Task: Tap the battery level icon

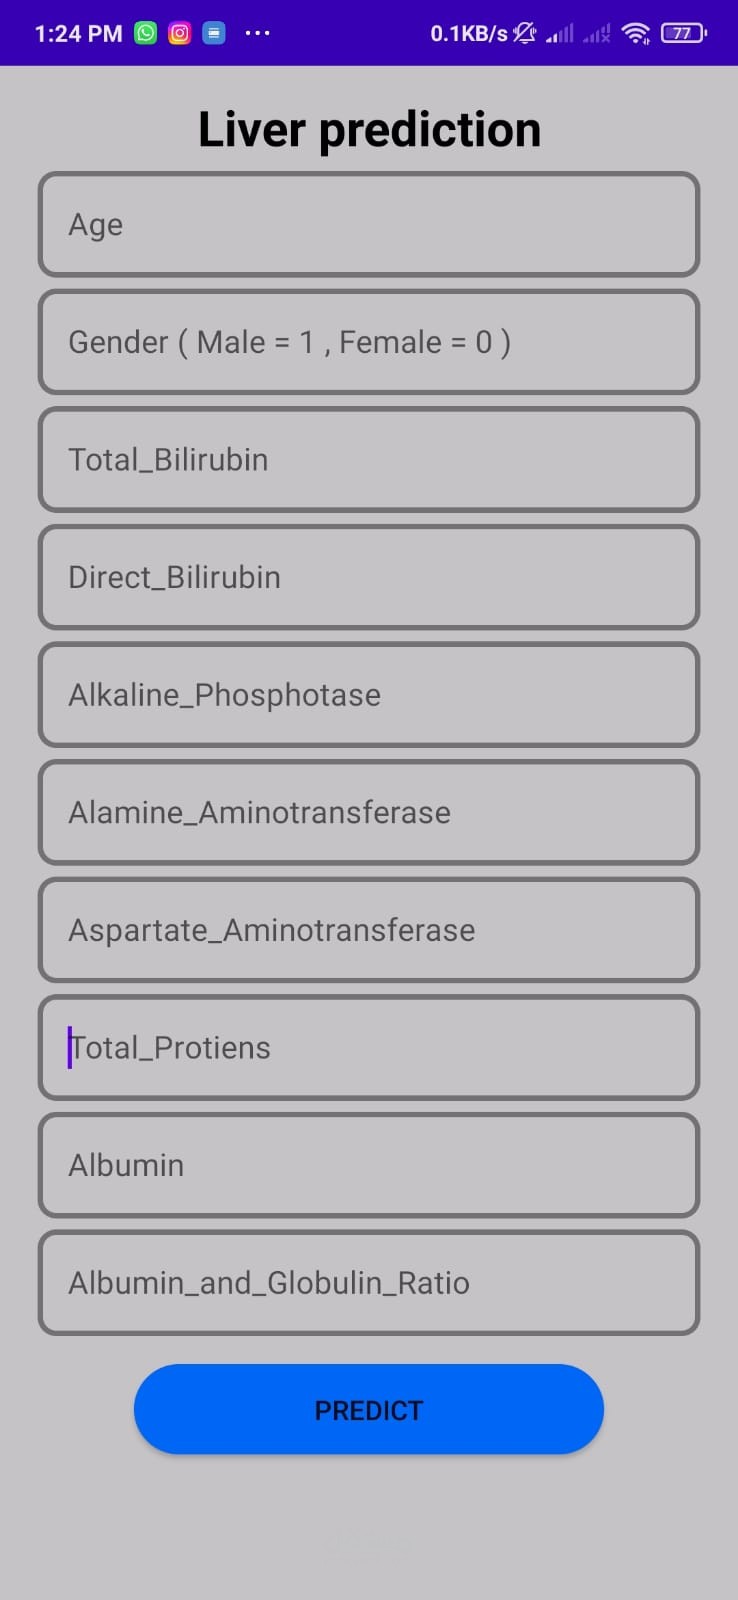Action: click(x=684, y=33)
